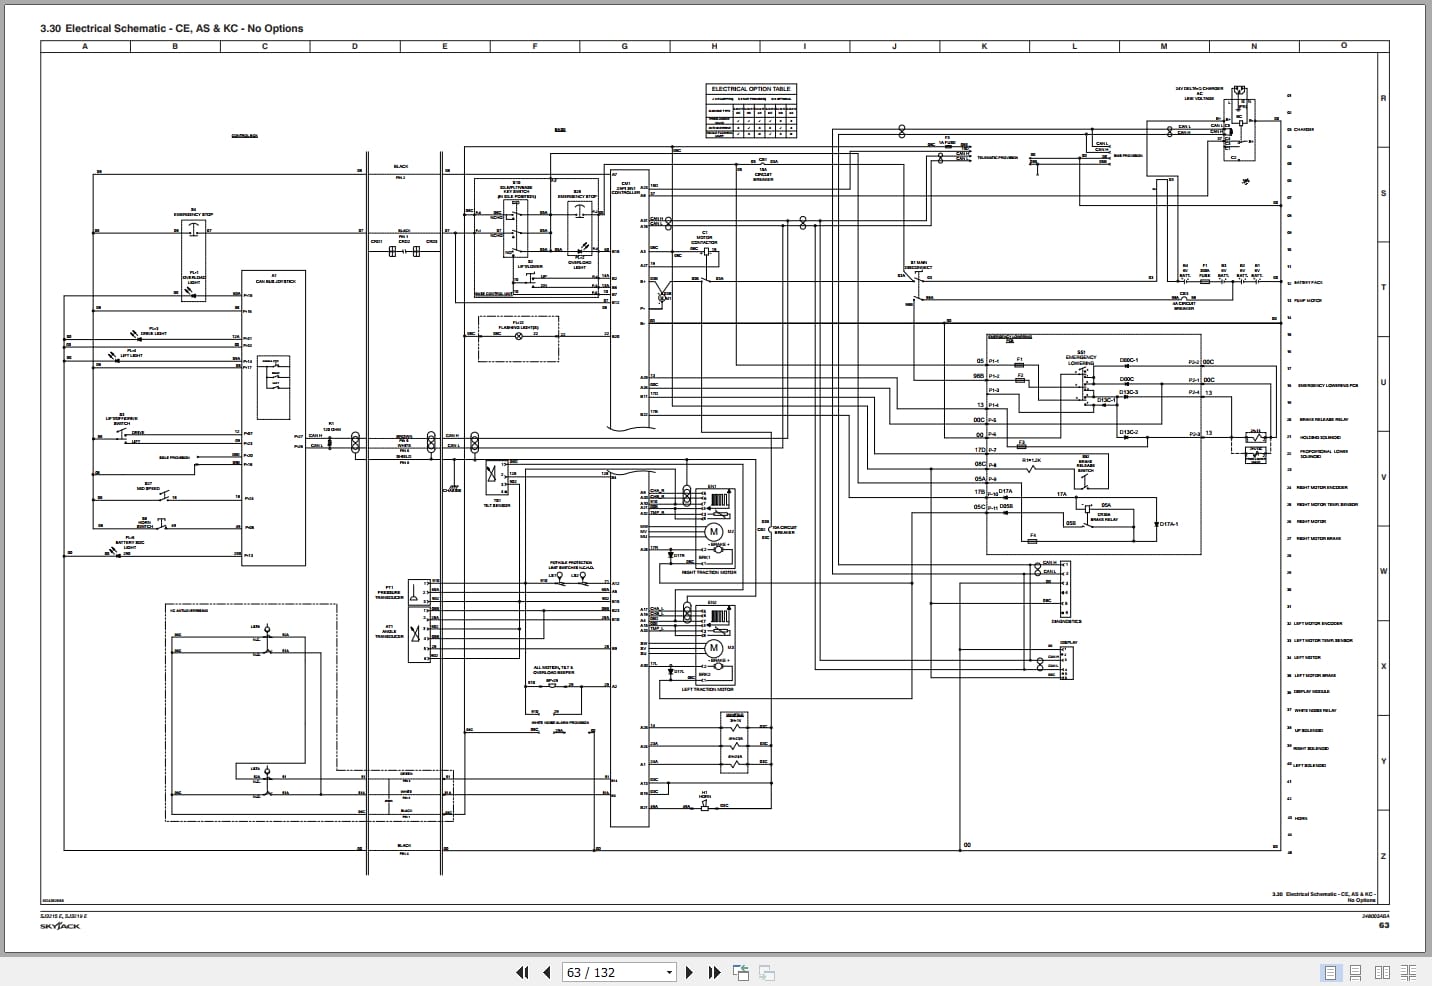The image size is (1432, 986).
Task: Jump to the last page
Action: pos(714,972)
